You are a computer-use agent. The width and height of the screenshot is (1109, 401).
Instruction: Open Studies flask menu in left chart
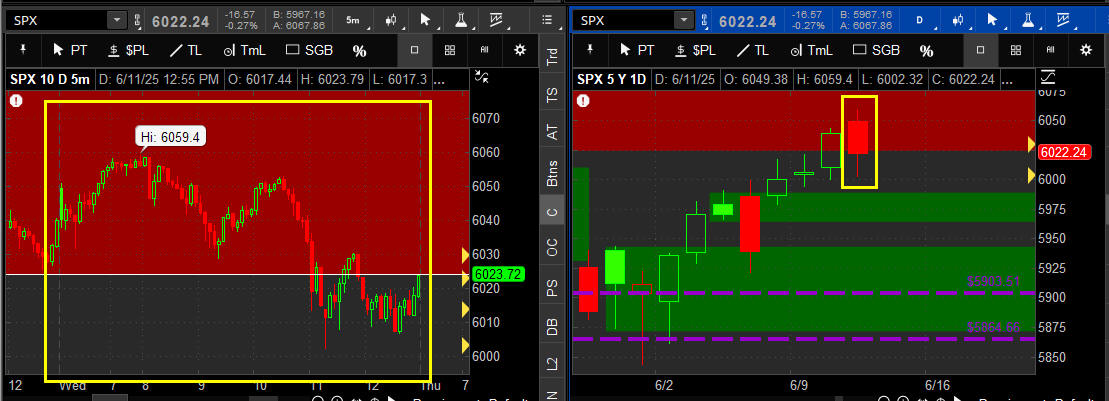click(x=460, y=21)
